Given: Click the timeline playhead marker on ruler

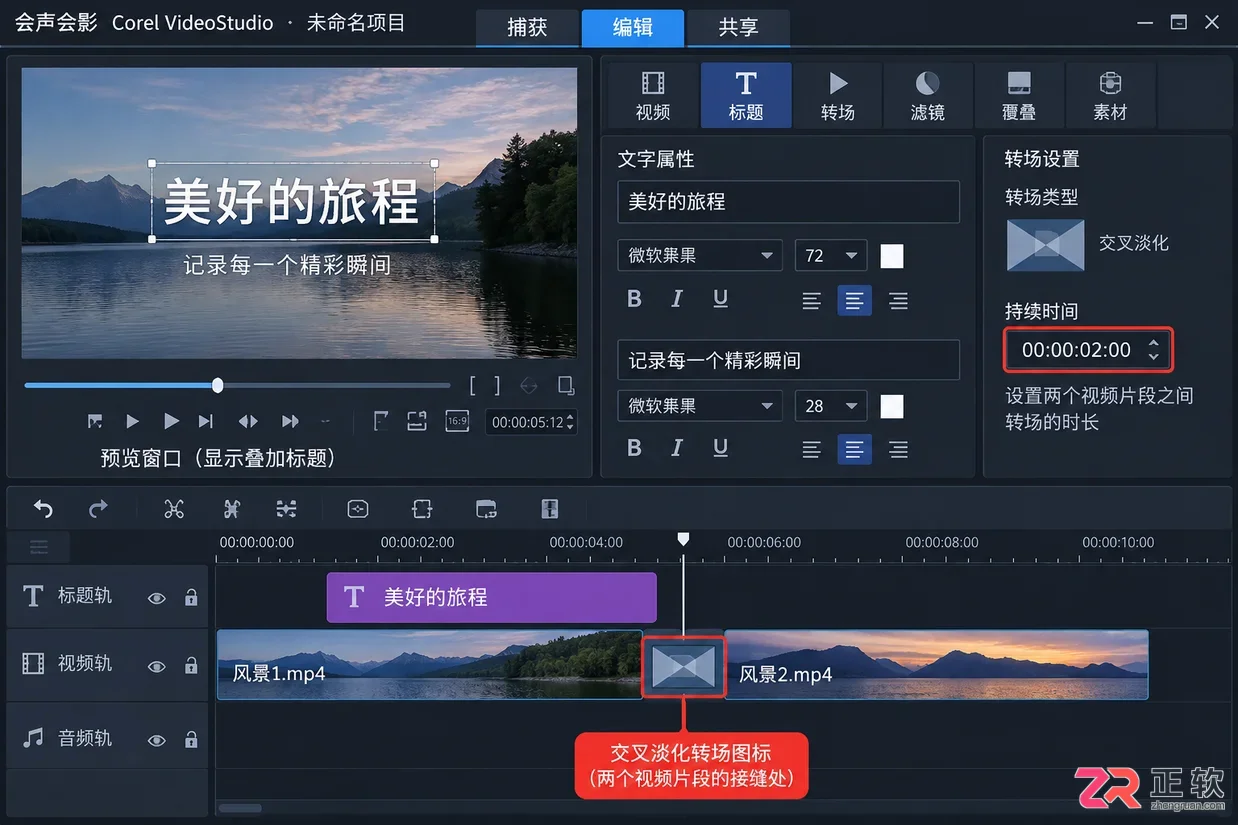Looking at the screenshot, I should 683,539.
